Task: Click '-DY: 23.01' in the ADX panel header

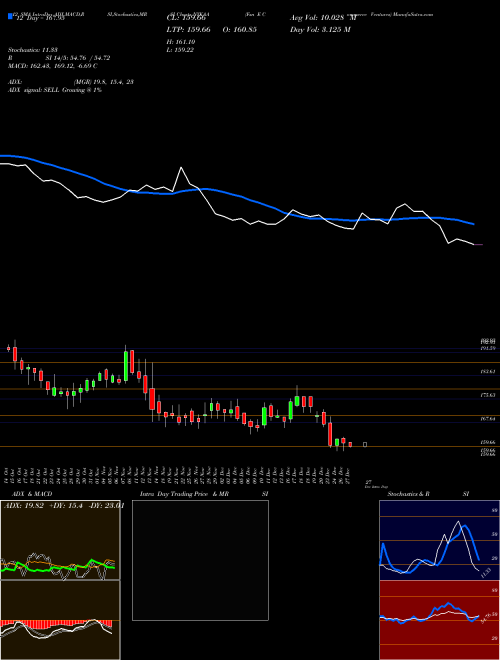Action: click(104, 506)
